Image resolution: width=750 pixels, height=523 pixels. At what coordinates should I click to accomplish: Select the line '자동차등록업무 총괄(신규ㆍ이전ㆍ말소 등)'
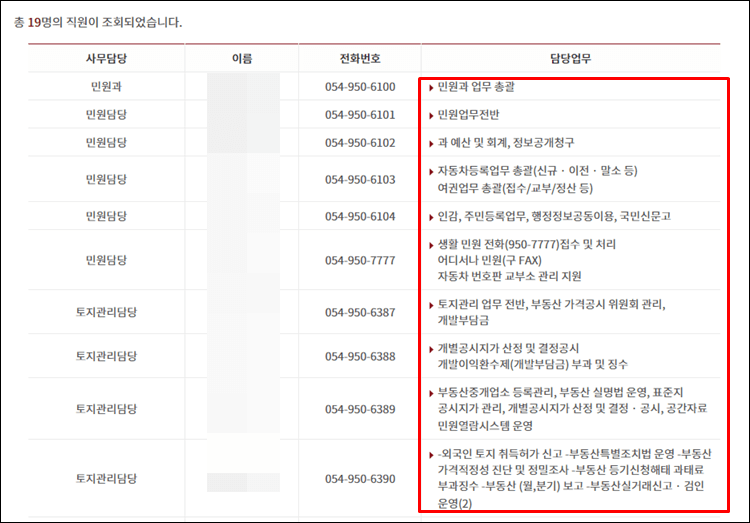537,171
